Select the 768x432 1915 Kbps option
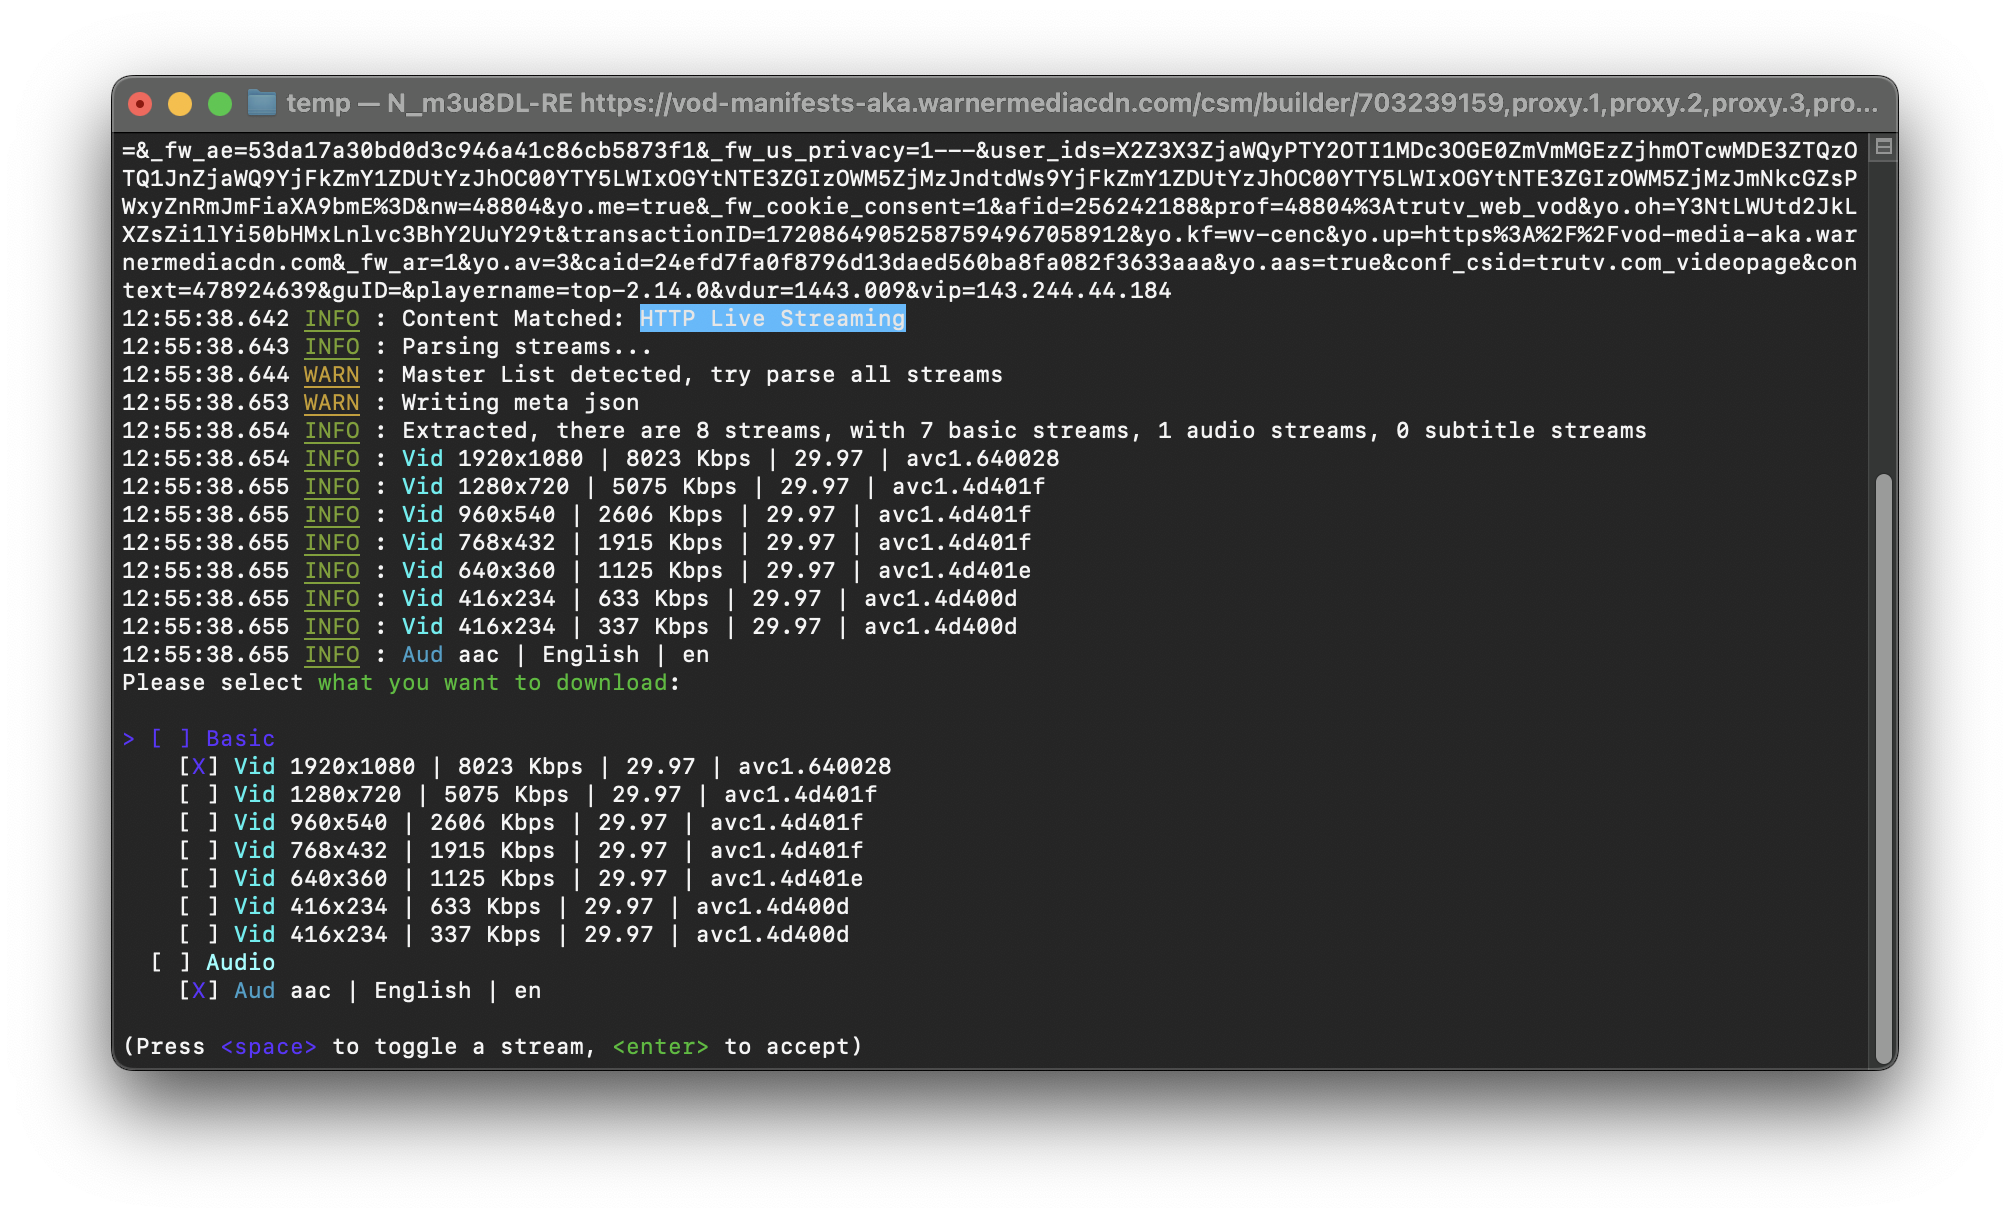This screenshot has width=2010, height=1218. [x=198, y=851]
